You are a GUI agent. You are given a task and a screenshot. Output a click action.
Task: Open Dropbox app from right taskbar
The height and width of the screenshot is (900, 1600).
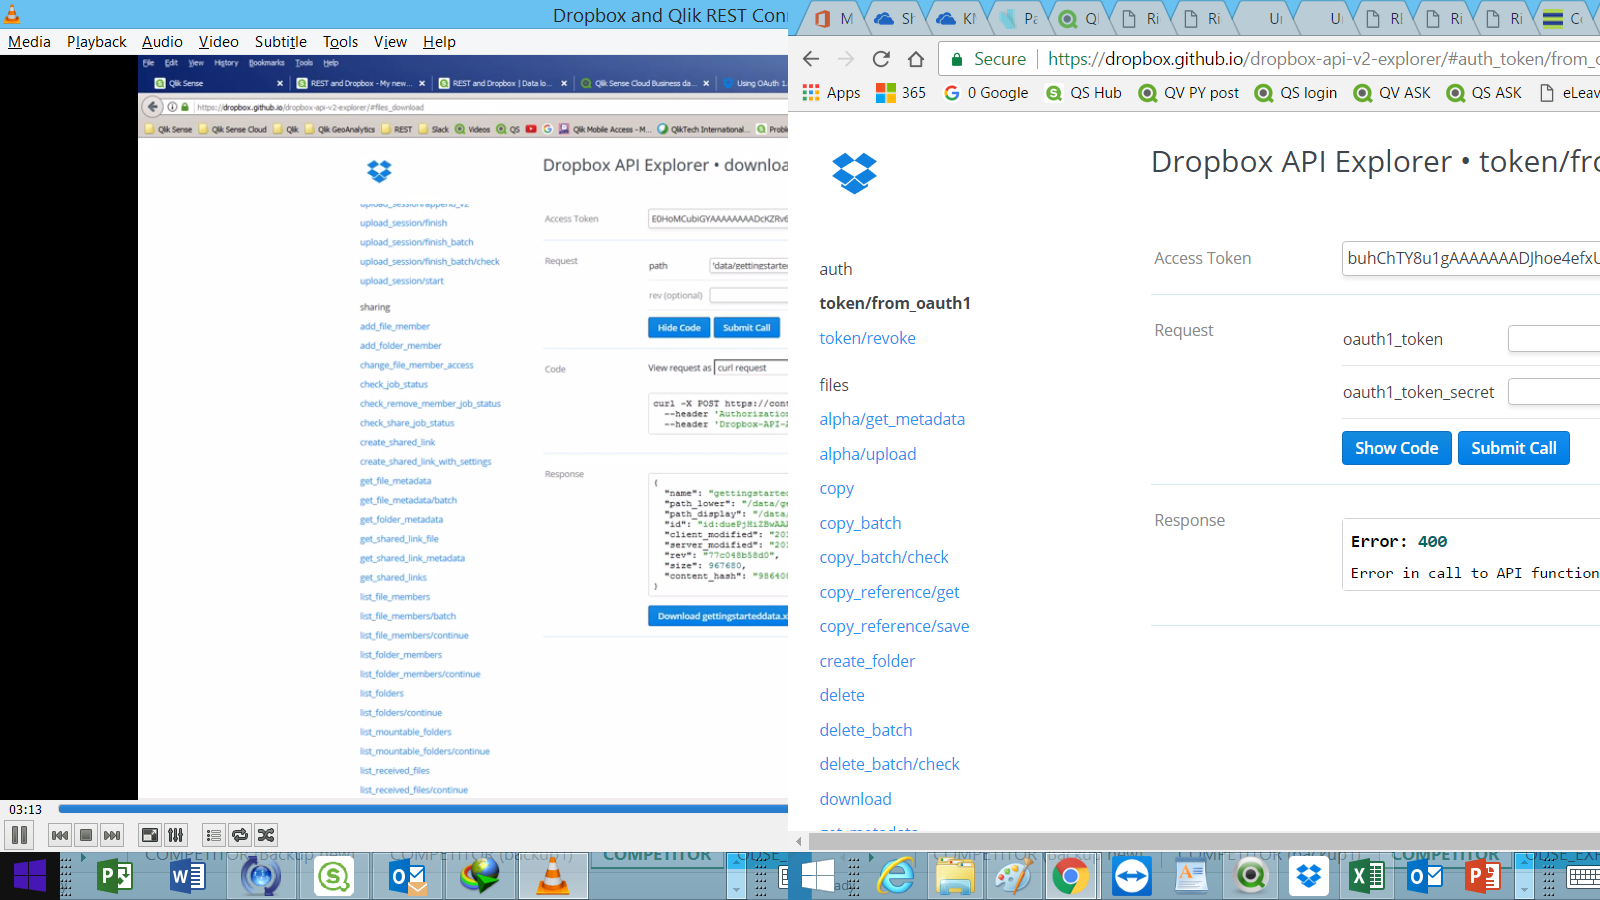pos(1309,877)
